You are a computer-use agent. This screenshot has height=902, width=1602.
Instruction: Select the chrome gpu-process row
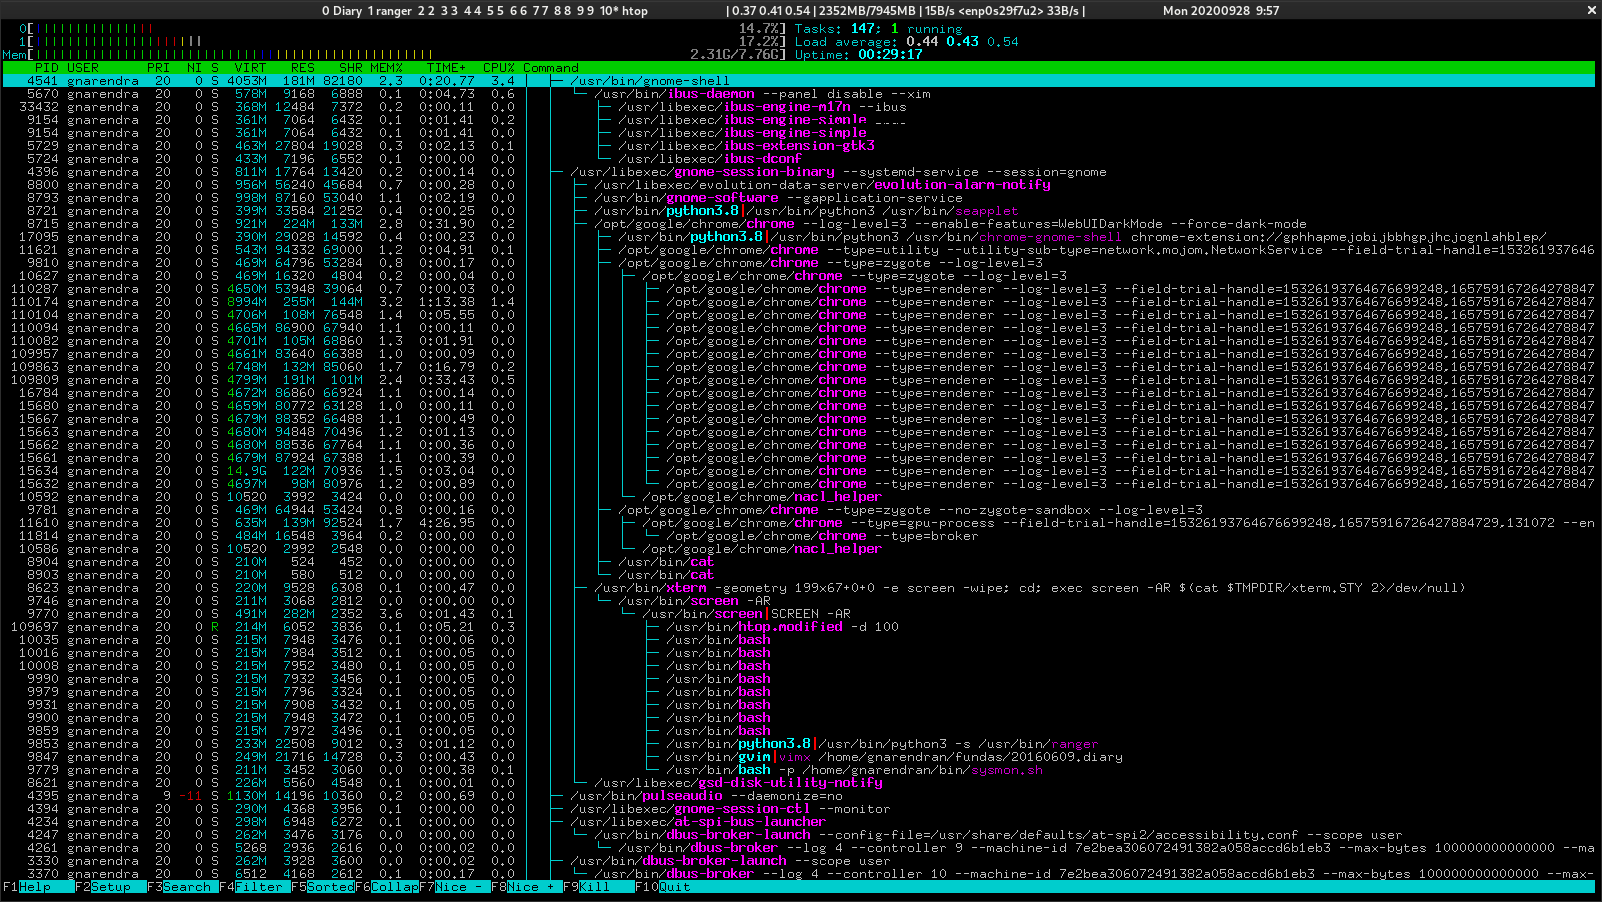798,523
